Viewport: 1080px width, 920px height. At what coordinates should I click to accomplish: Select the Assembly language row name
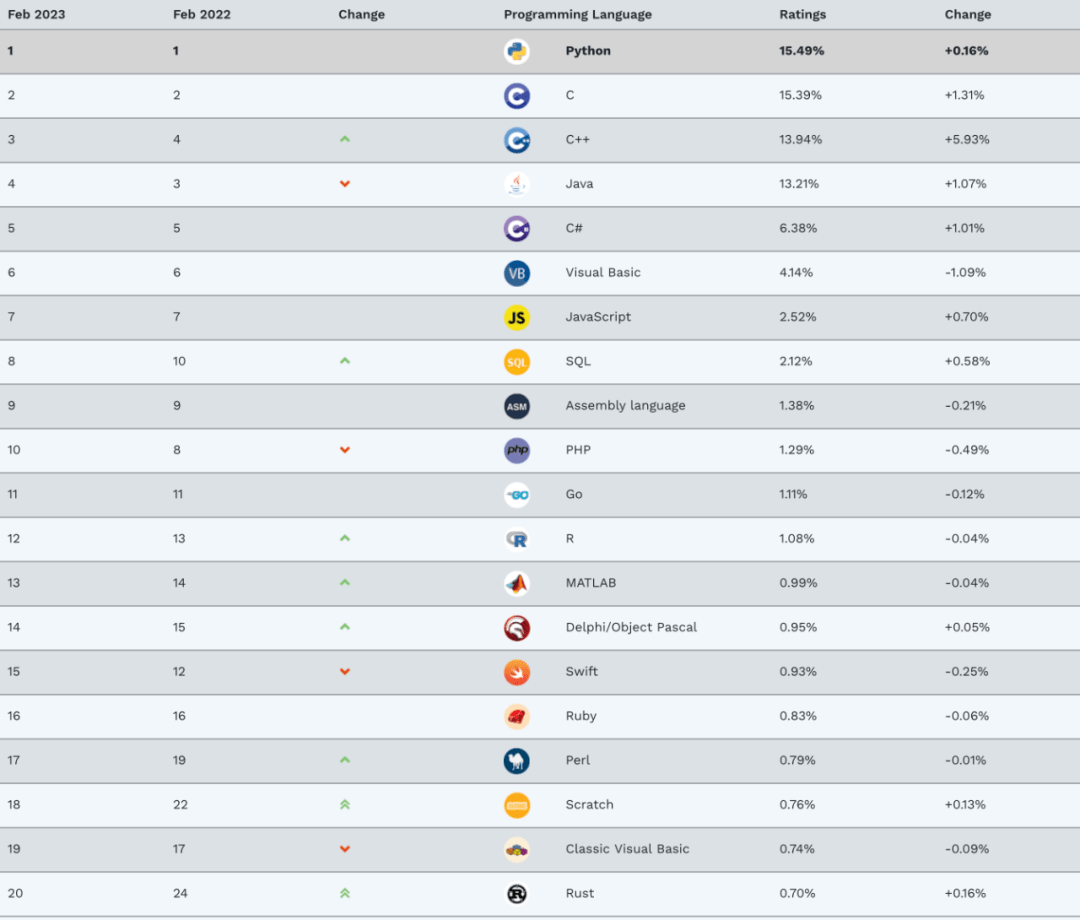coord(625,406)
